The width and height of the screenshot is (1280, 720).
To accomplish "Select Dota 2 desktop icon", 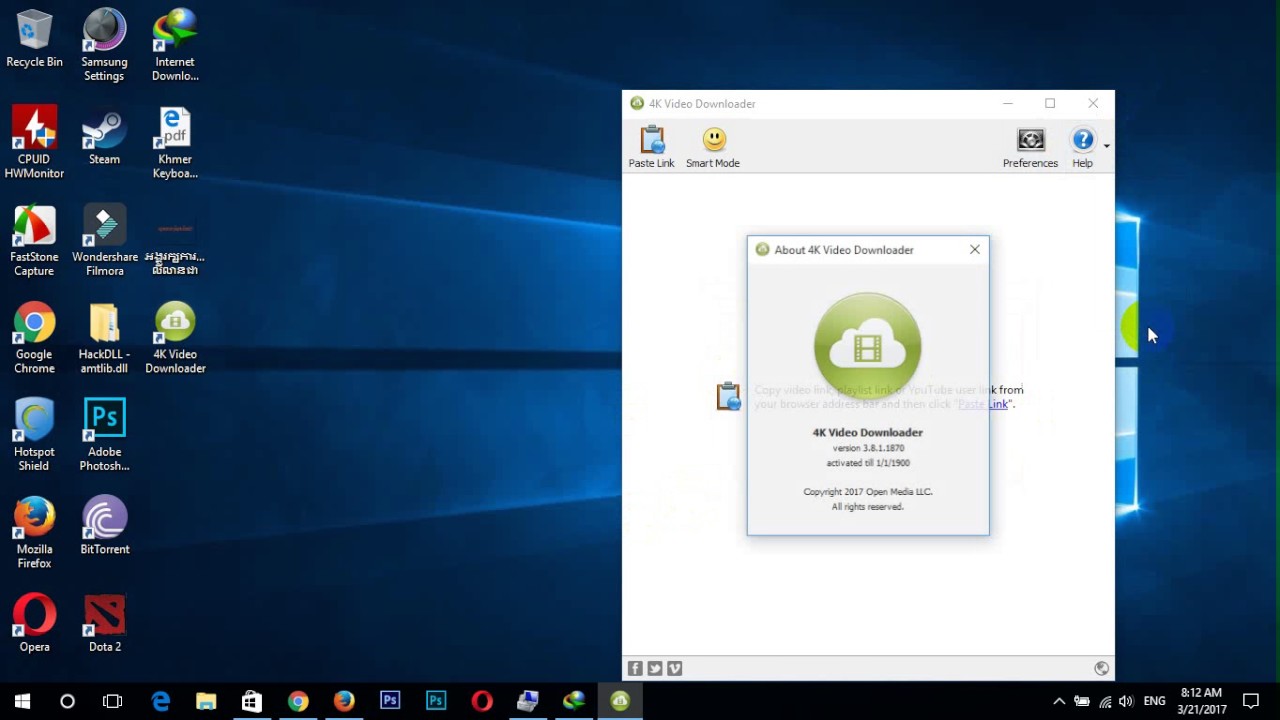I will pos(104,624).
